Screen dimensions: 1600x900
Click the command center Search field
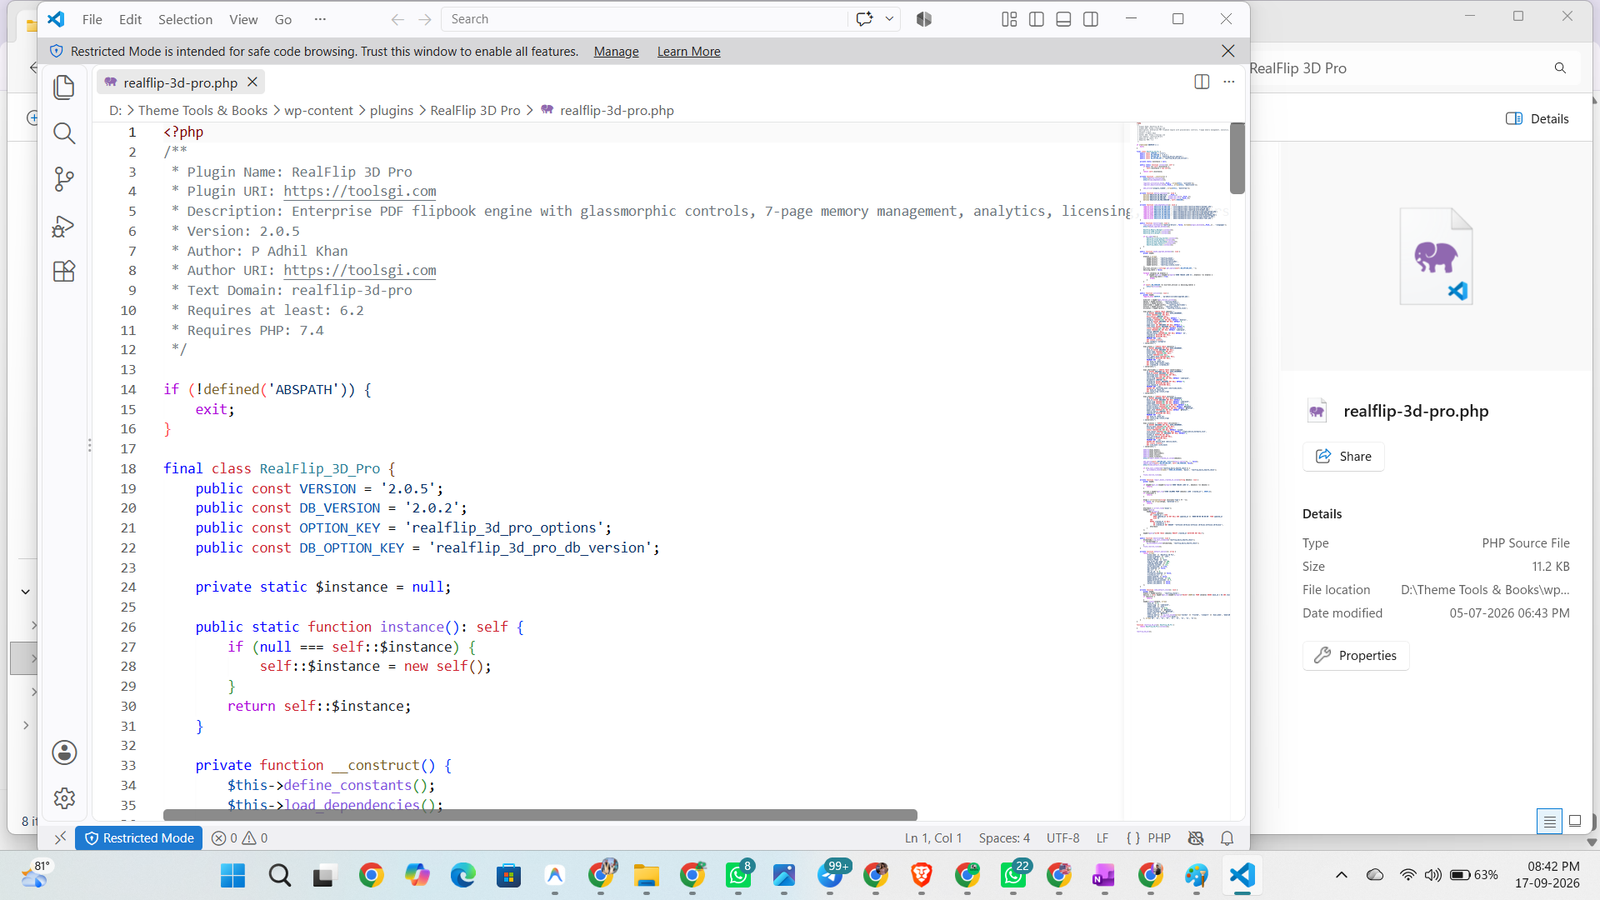pos(643,19)
